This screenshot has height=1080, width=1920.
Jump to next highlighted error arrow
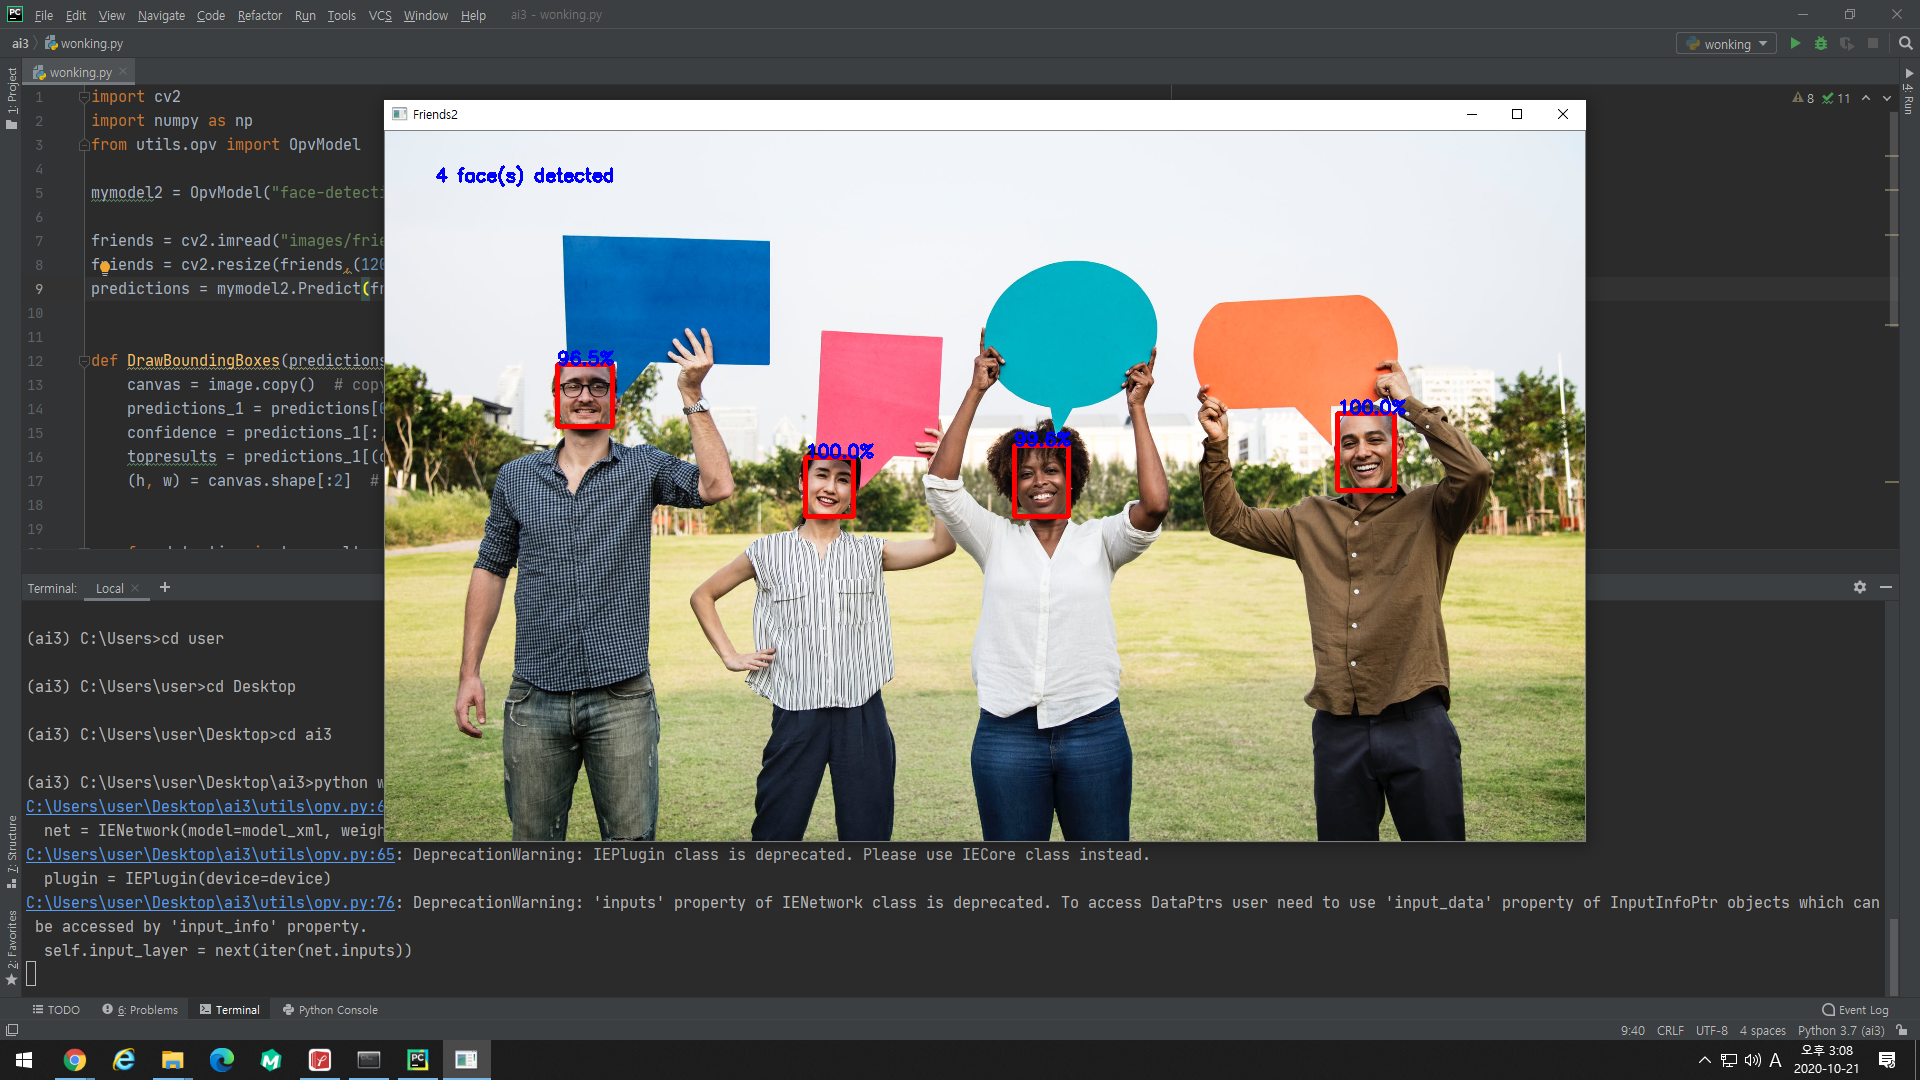click(x=1887, y=98)
